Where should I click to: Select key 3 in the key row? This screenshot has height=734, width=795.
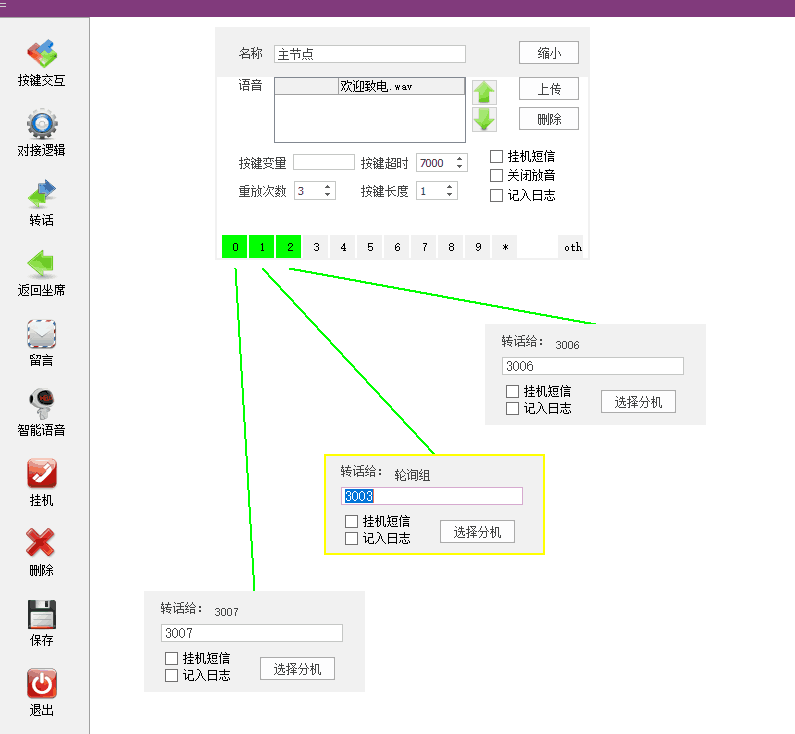tap(316, 247)
